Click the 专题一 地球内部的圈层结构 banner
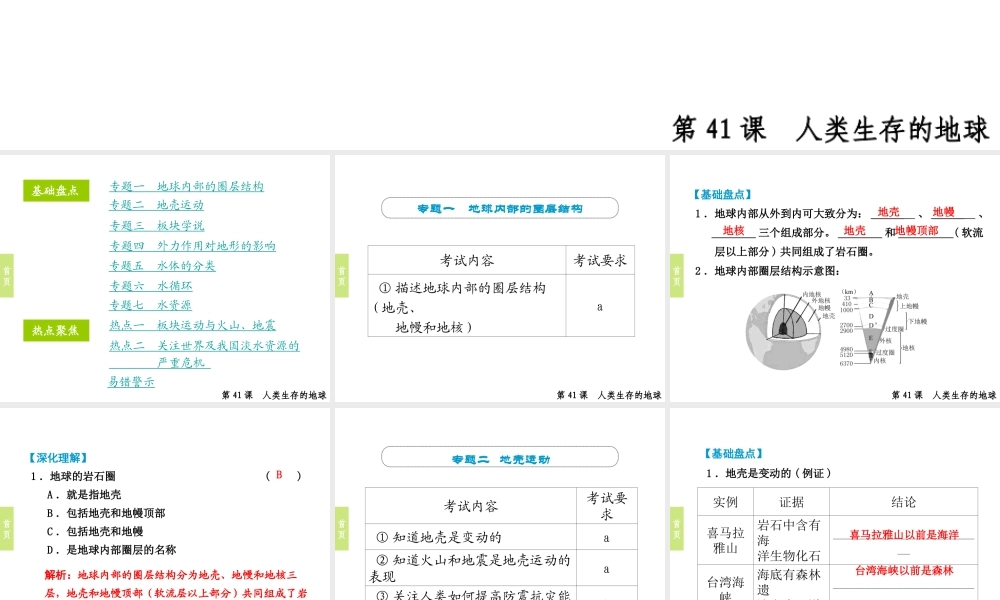This screenshot has width=1000, height=600. (500, 208)
